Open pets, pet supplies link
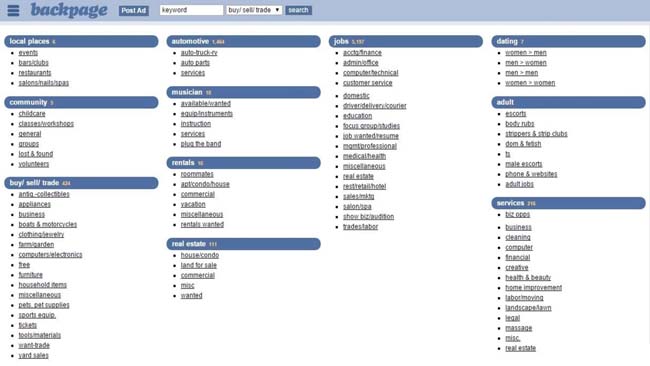Image resolution: width=650 pixels, height=366 pixels. click(44, 305)
